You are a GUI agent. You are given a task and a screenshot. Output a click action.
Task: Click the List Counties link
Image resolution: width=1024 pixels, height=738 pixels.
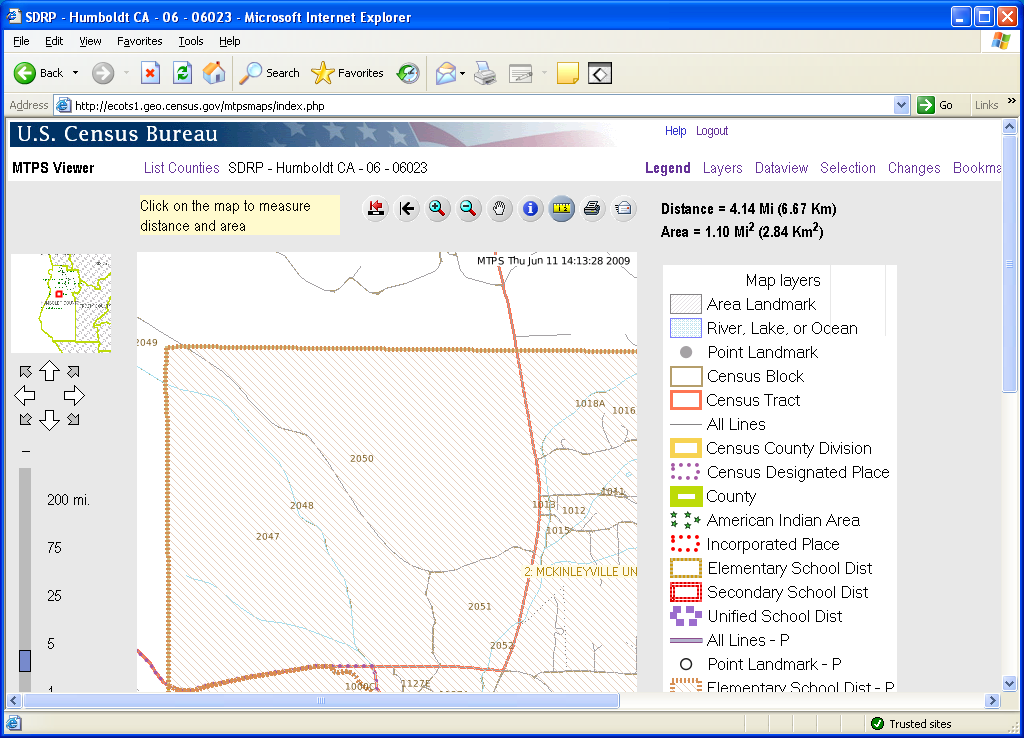click(181, 168)
